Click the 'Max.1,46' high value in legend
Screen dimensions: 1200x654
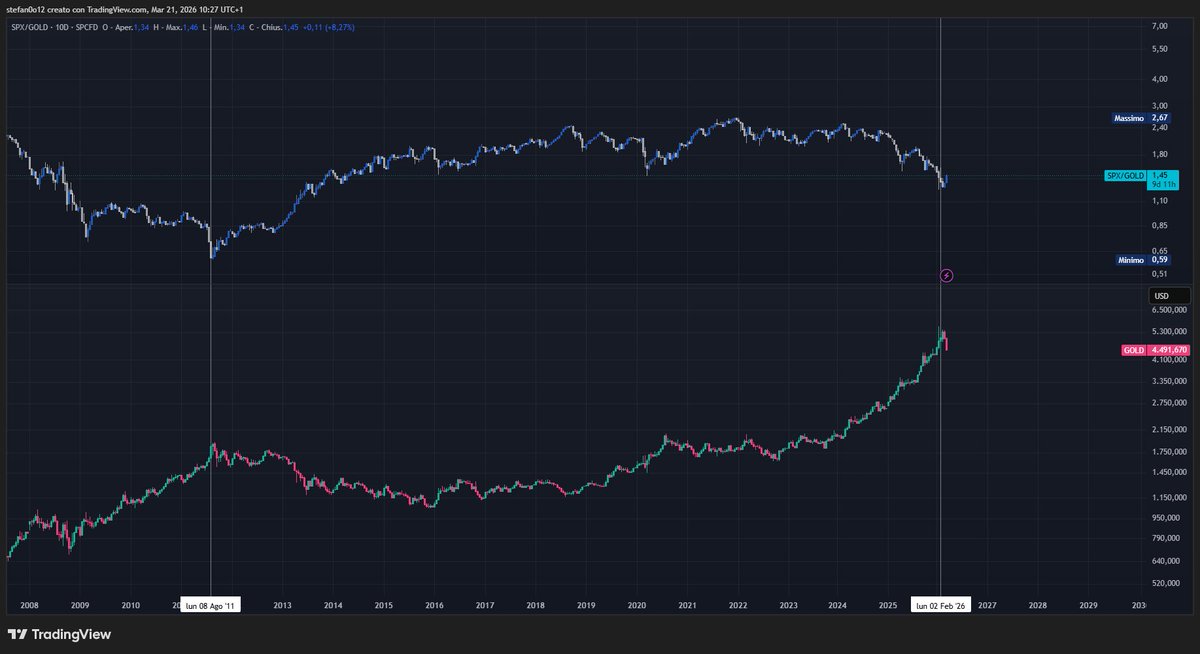point(182,27)
